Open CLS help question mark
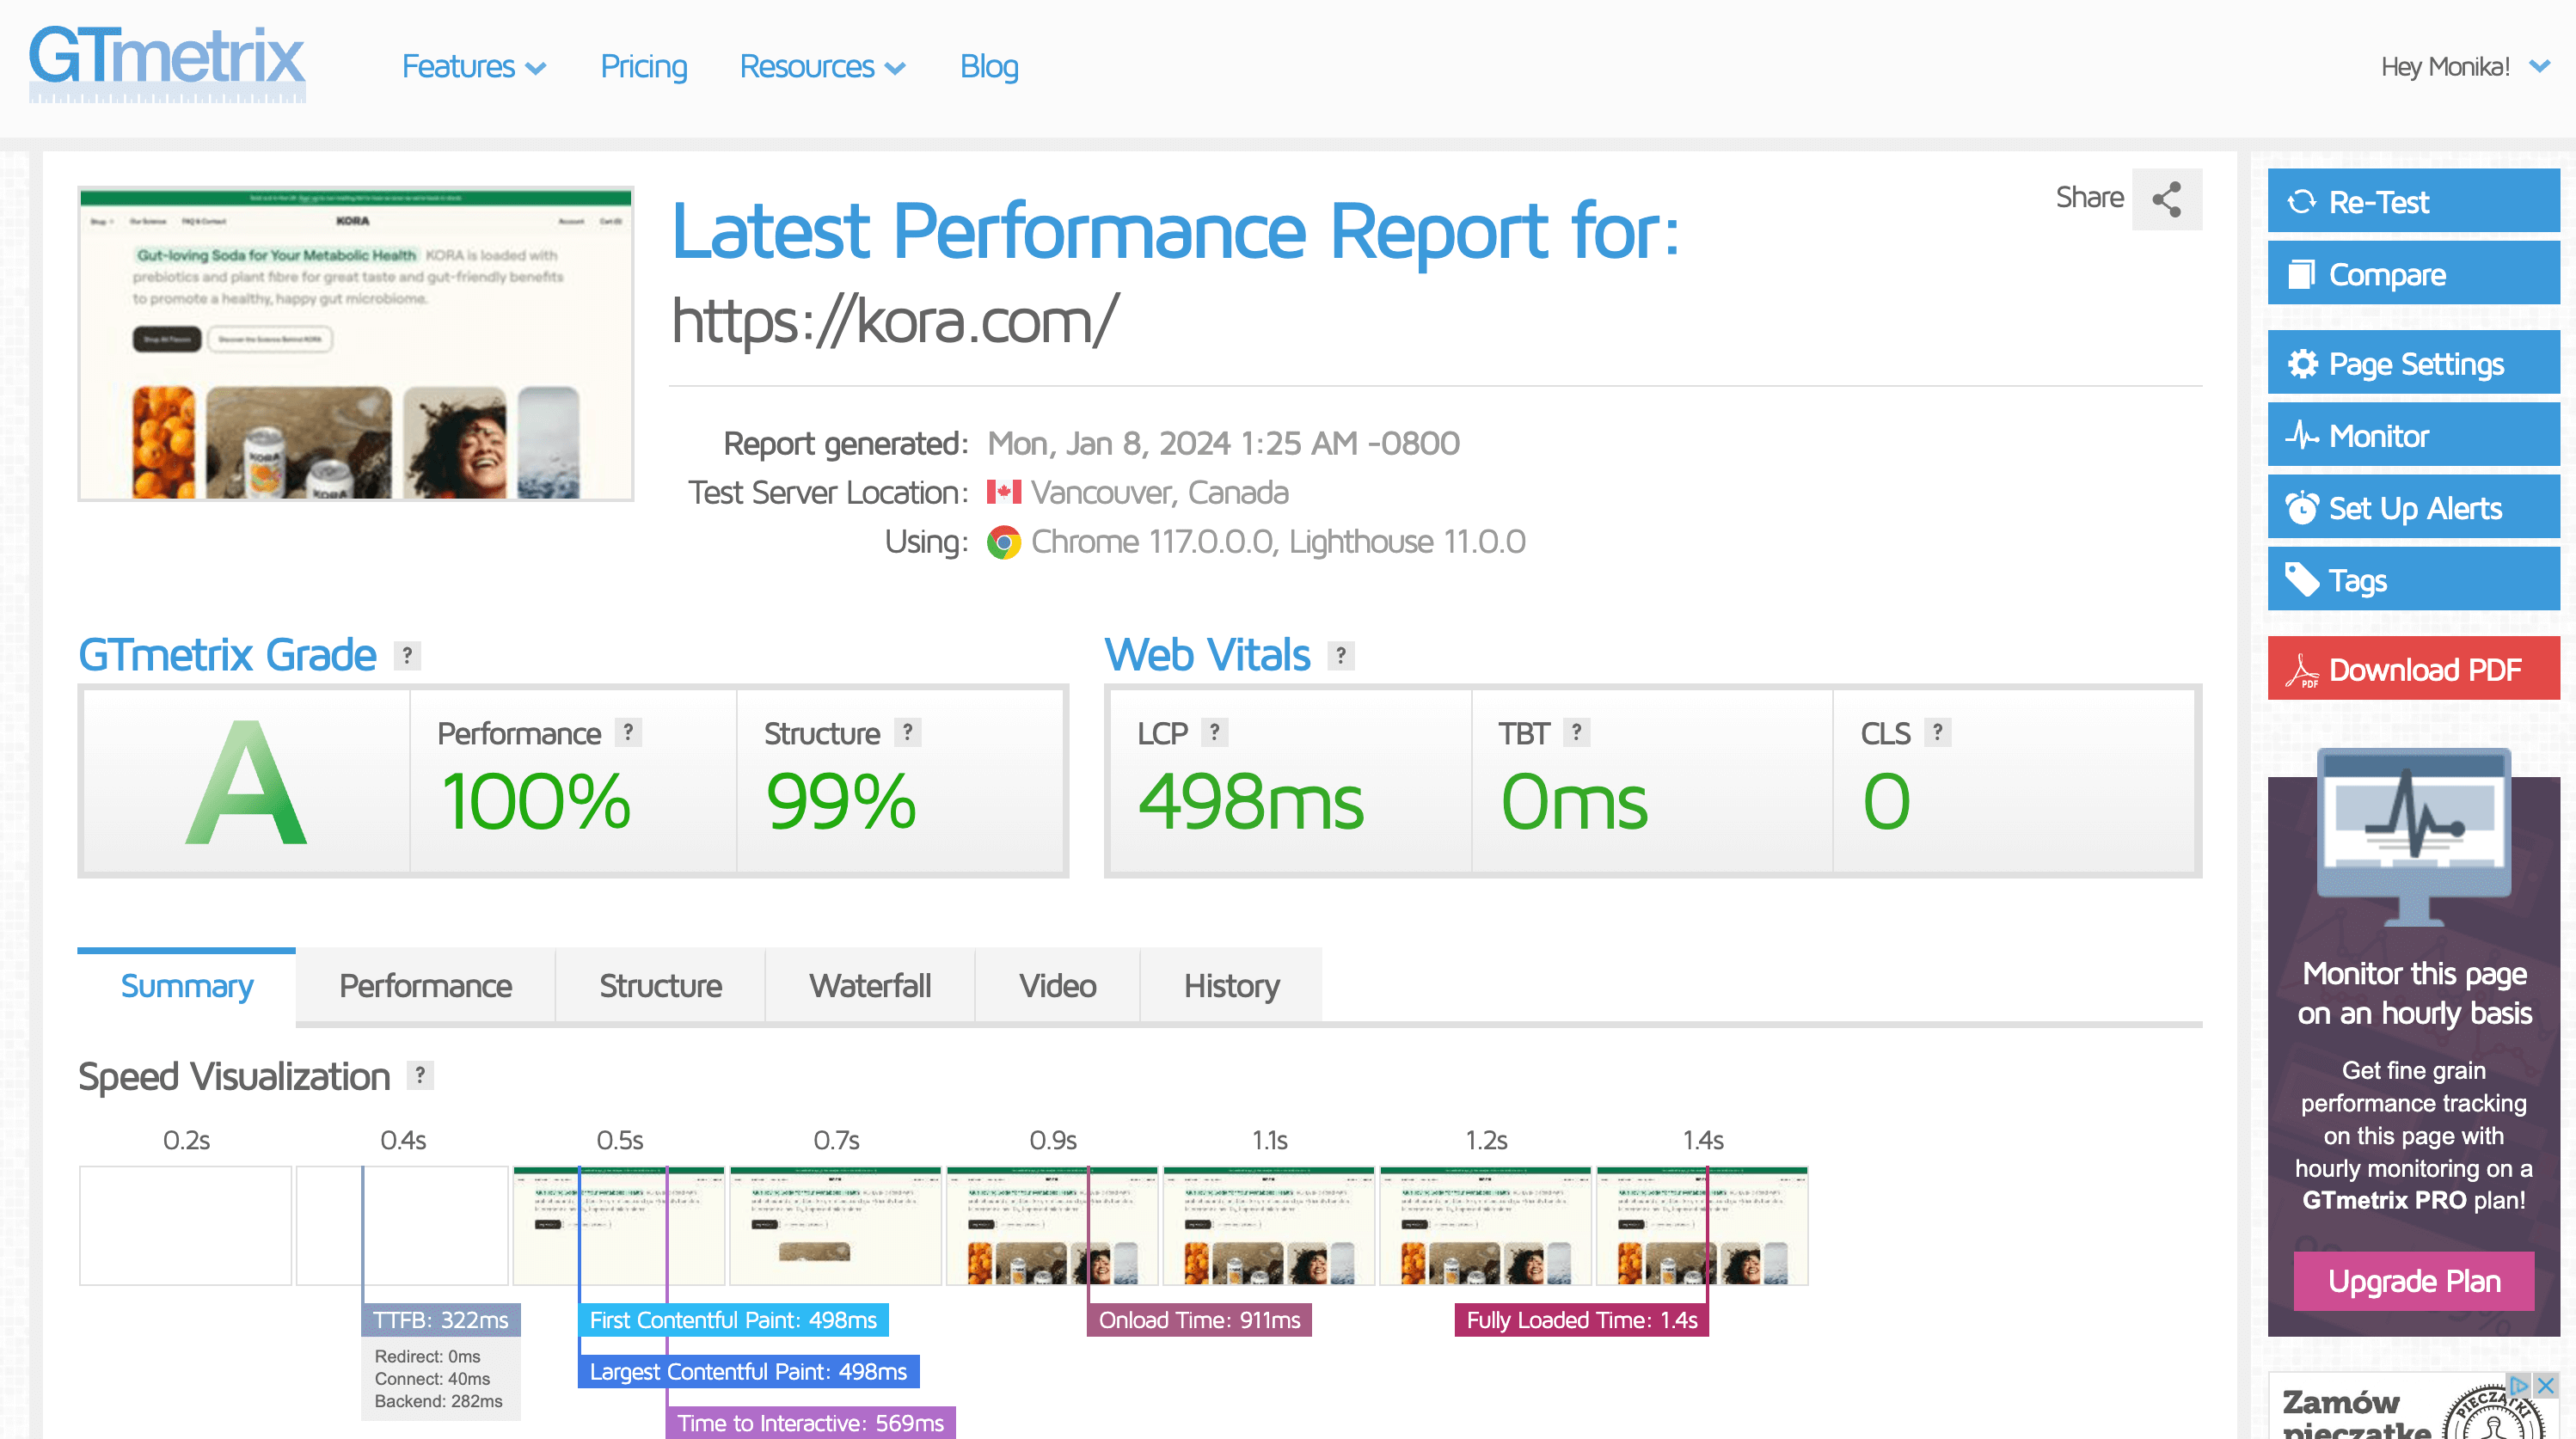 point(1937,732)
